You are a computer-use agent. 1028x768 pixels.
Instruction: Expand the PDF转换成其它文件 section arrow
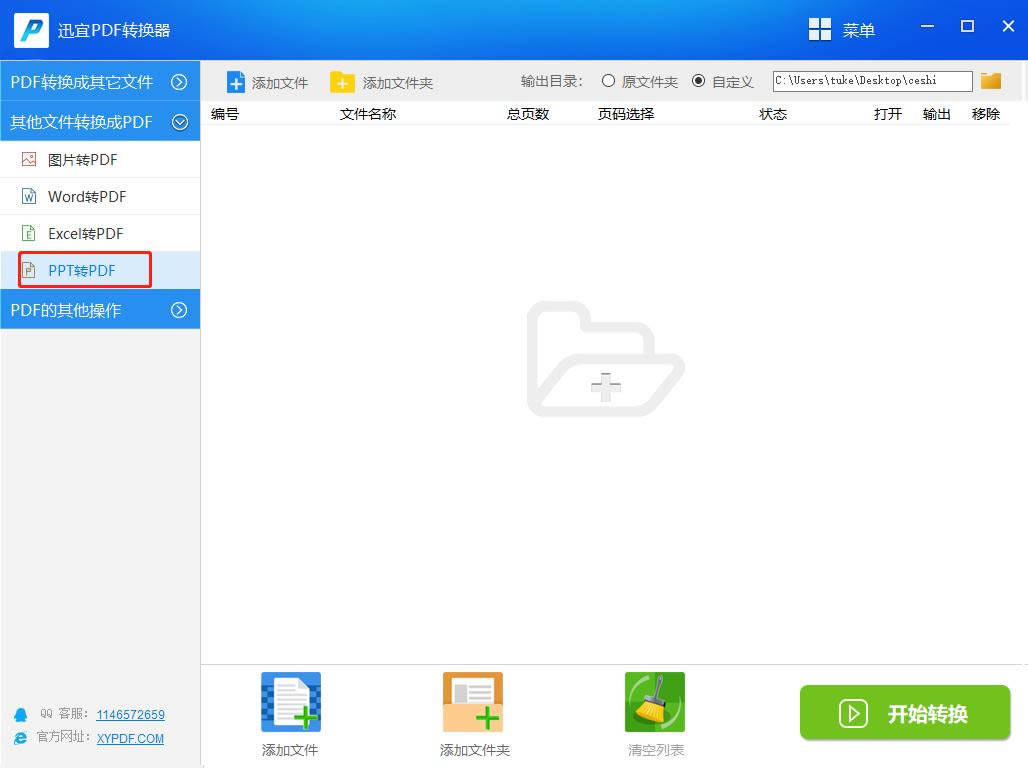coord(179,82)
